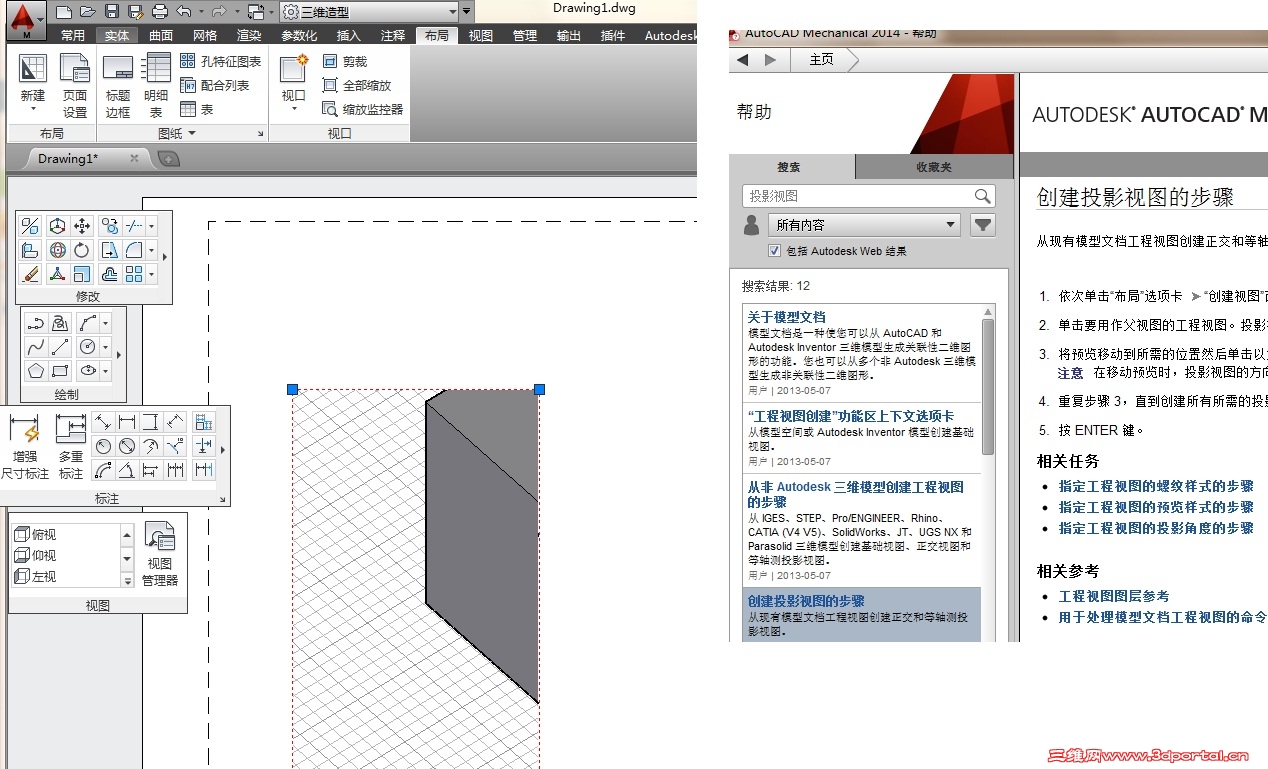Click the Undo arrow icon
Viewport: 1268px width, 769px height.
(x=183, y=12)
